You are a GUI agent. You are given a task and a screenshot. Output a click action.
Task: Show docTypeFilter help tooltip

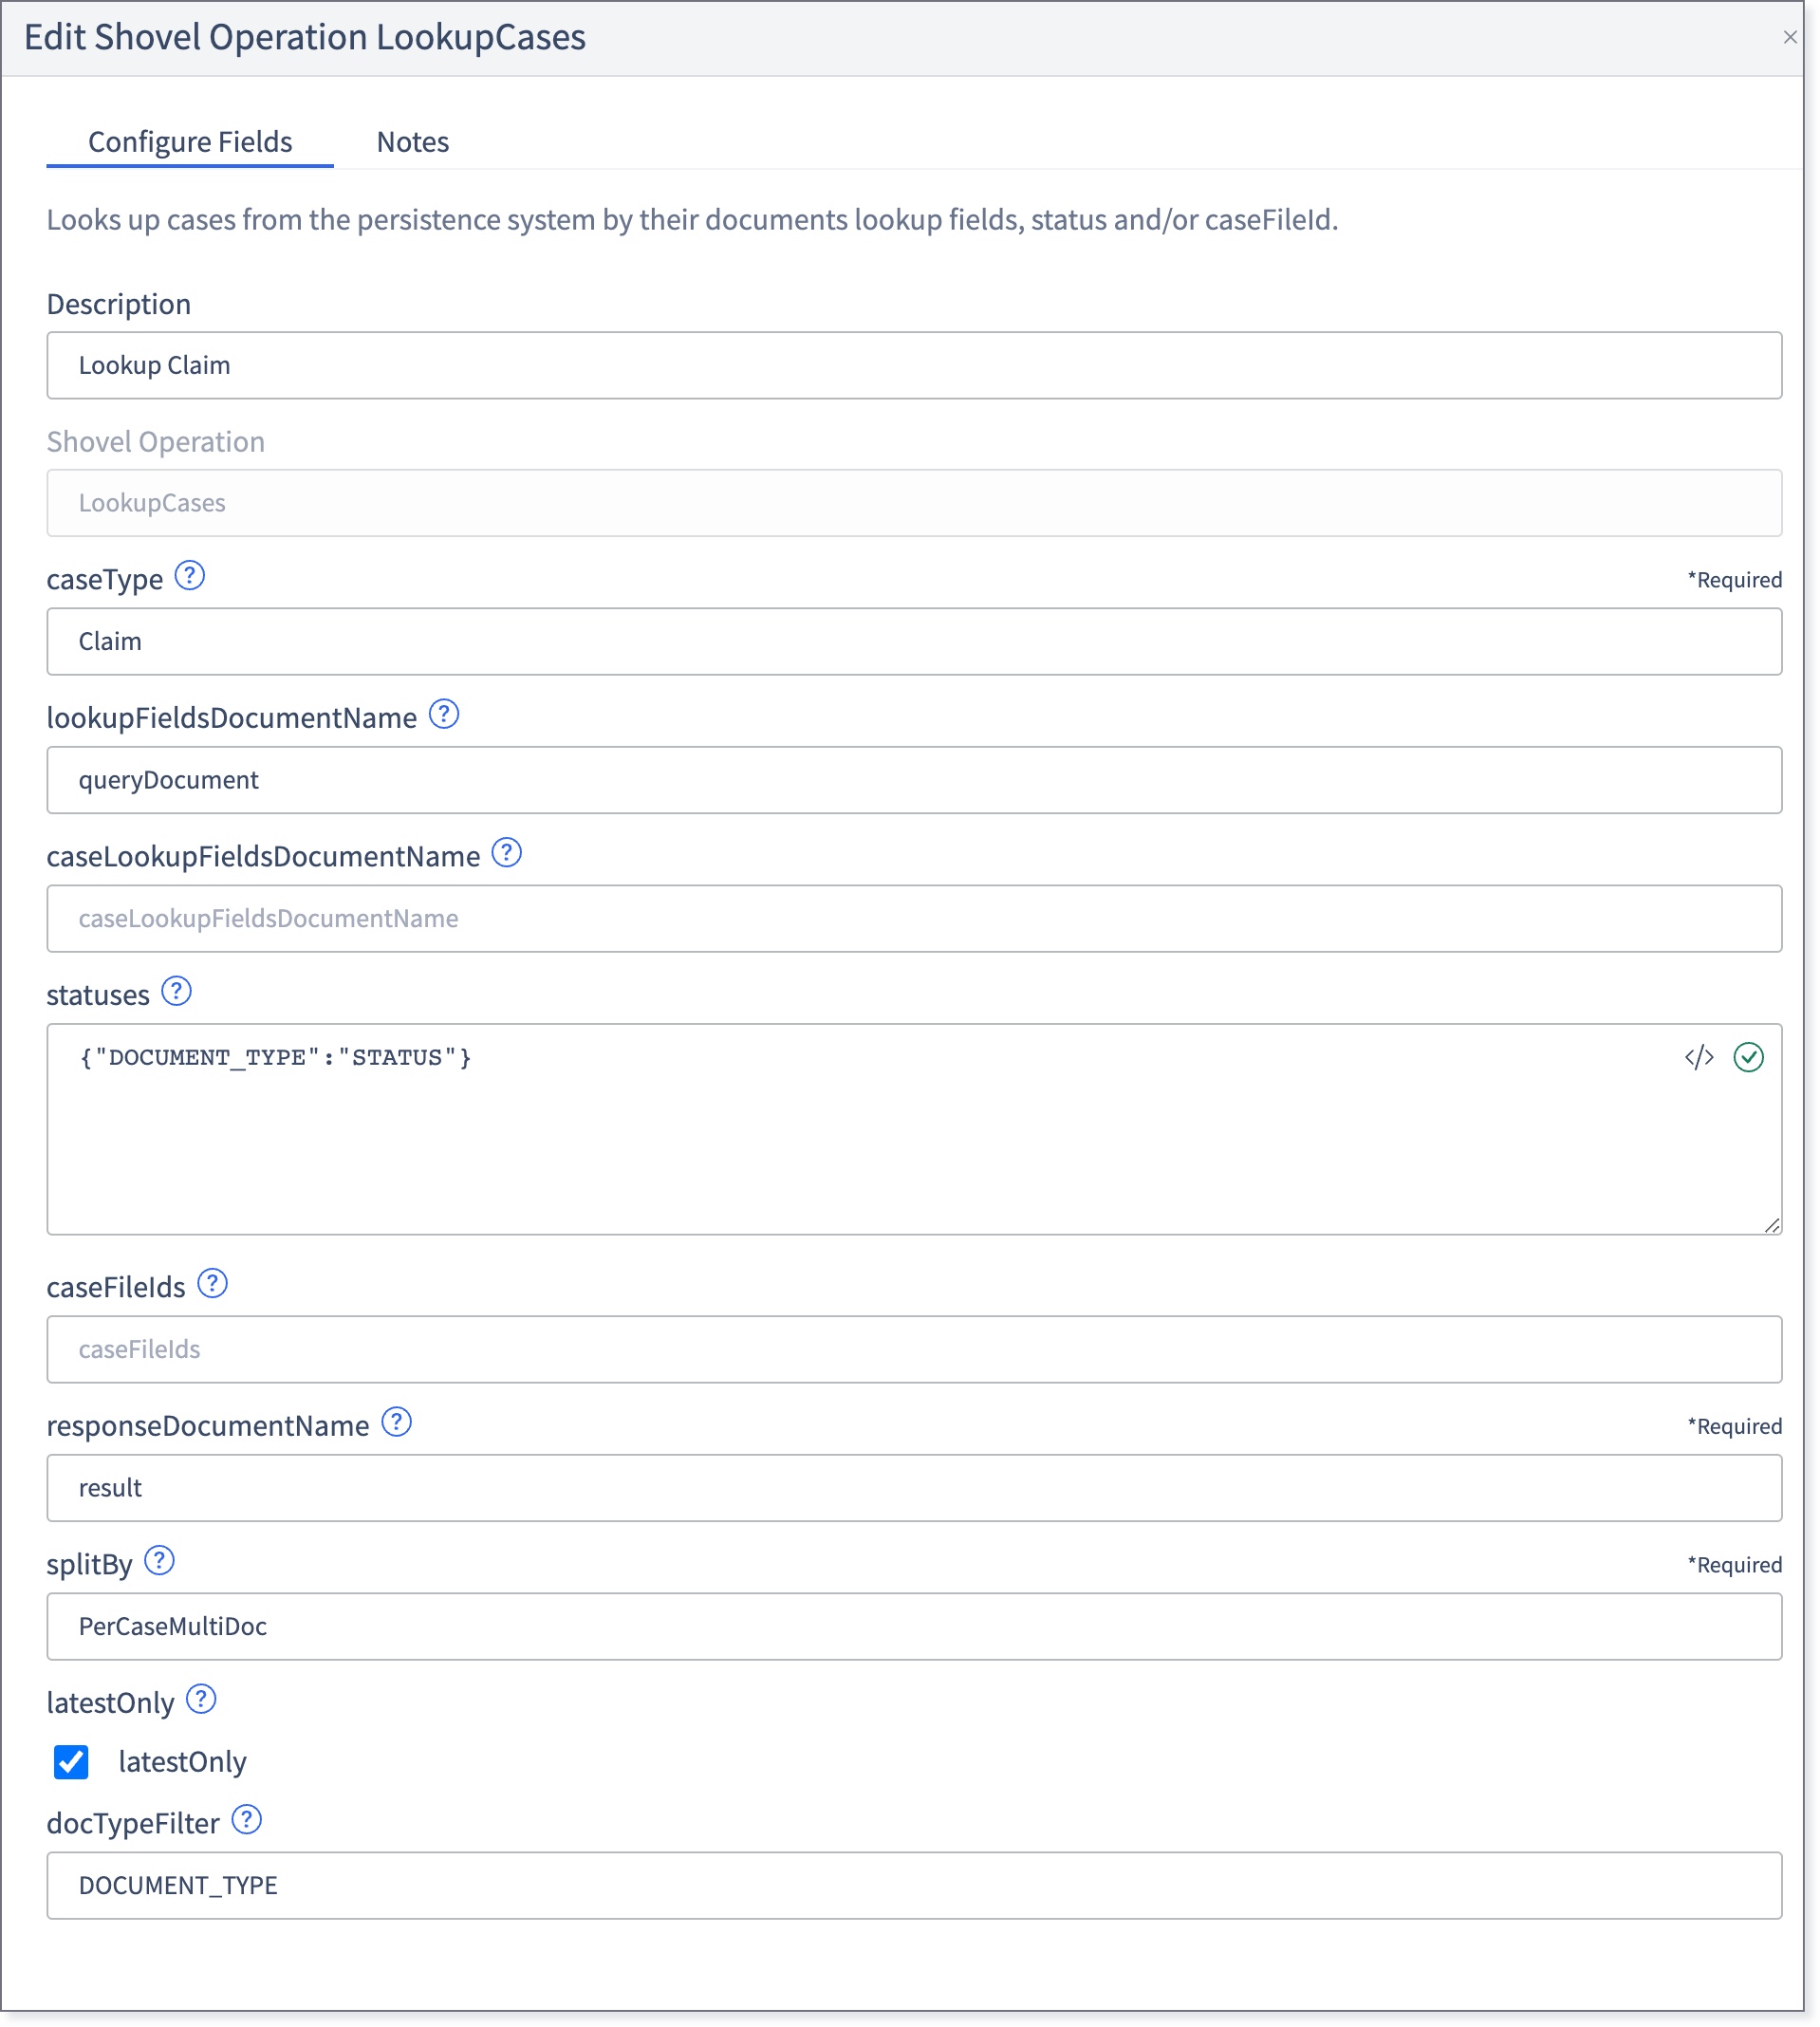point(247,1821)
